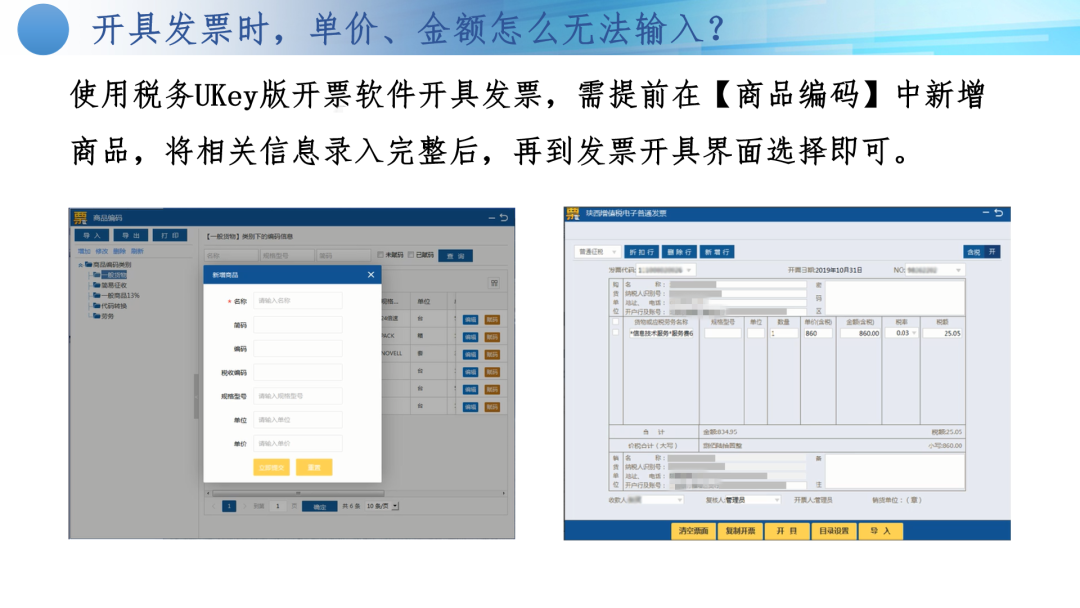Tick the 未赋码 checkbox
The height and width of the screenshot is (608, 1080).
[x=380, y=255]
